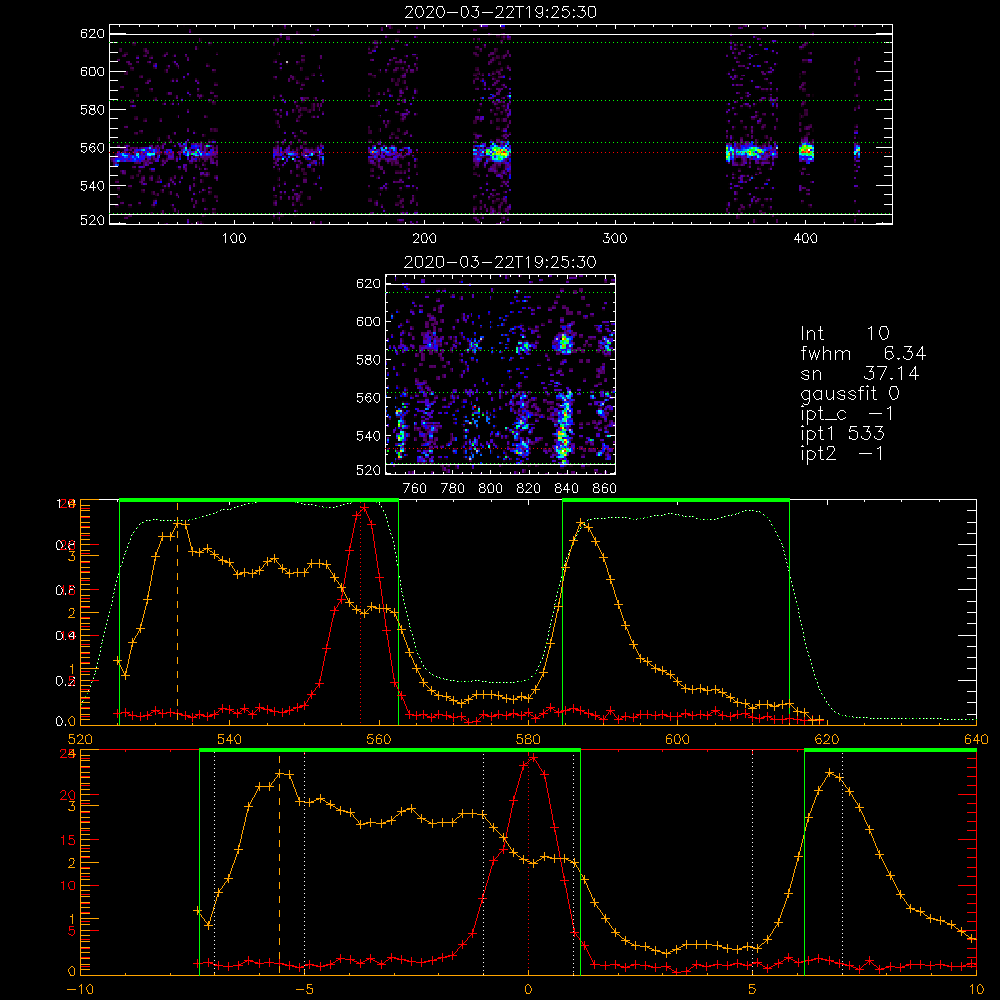1000x1000 pixels.
Task: Click x-axis label -5 of bottom plot
Action: click(x=304, y=990)
